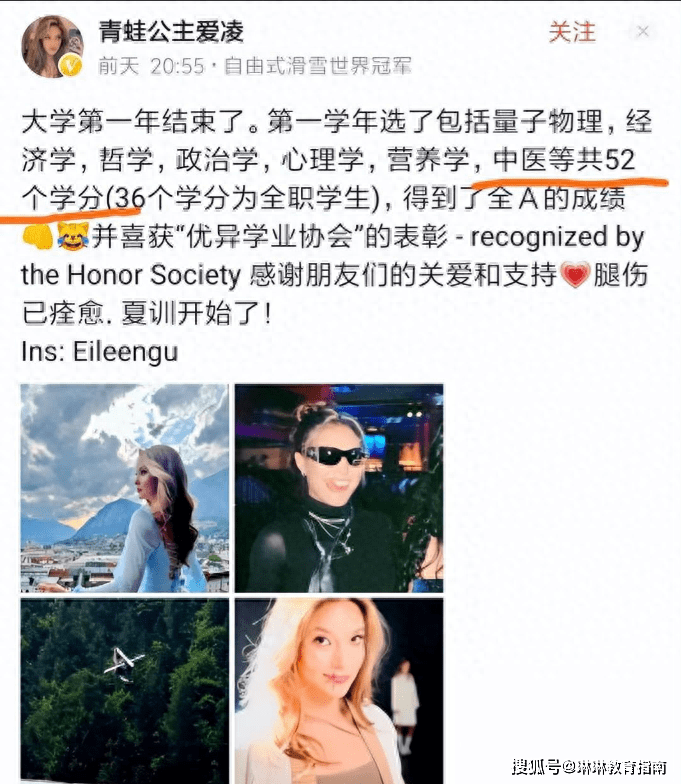Click the yellow V verified badge
The width and height of the screenshot is (681, 784).
pyautogui.click(x=71, y=66)
